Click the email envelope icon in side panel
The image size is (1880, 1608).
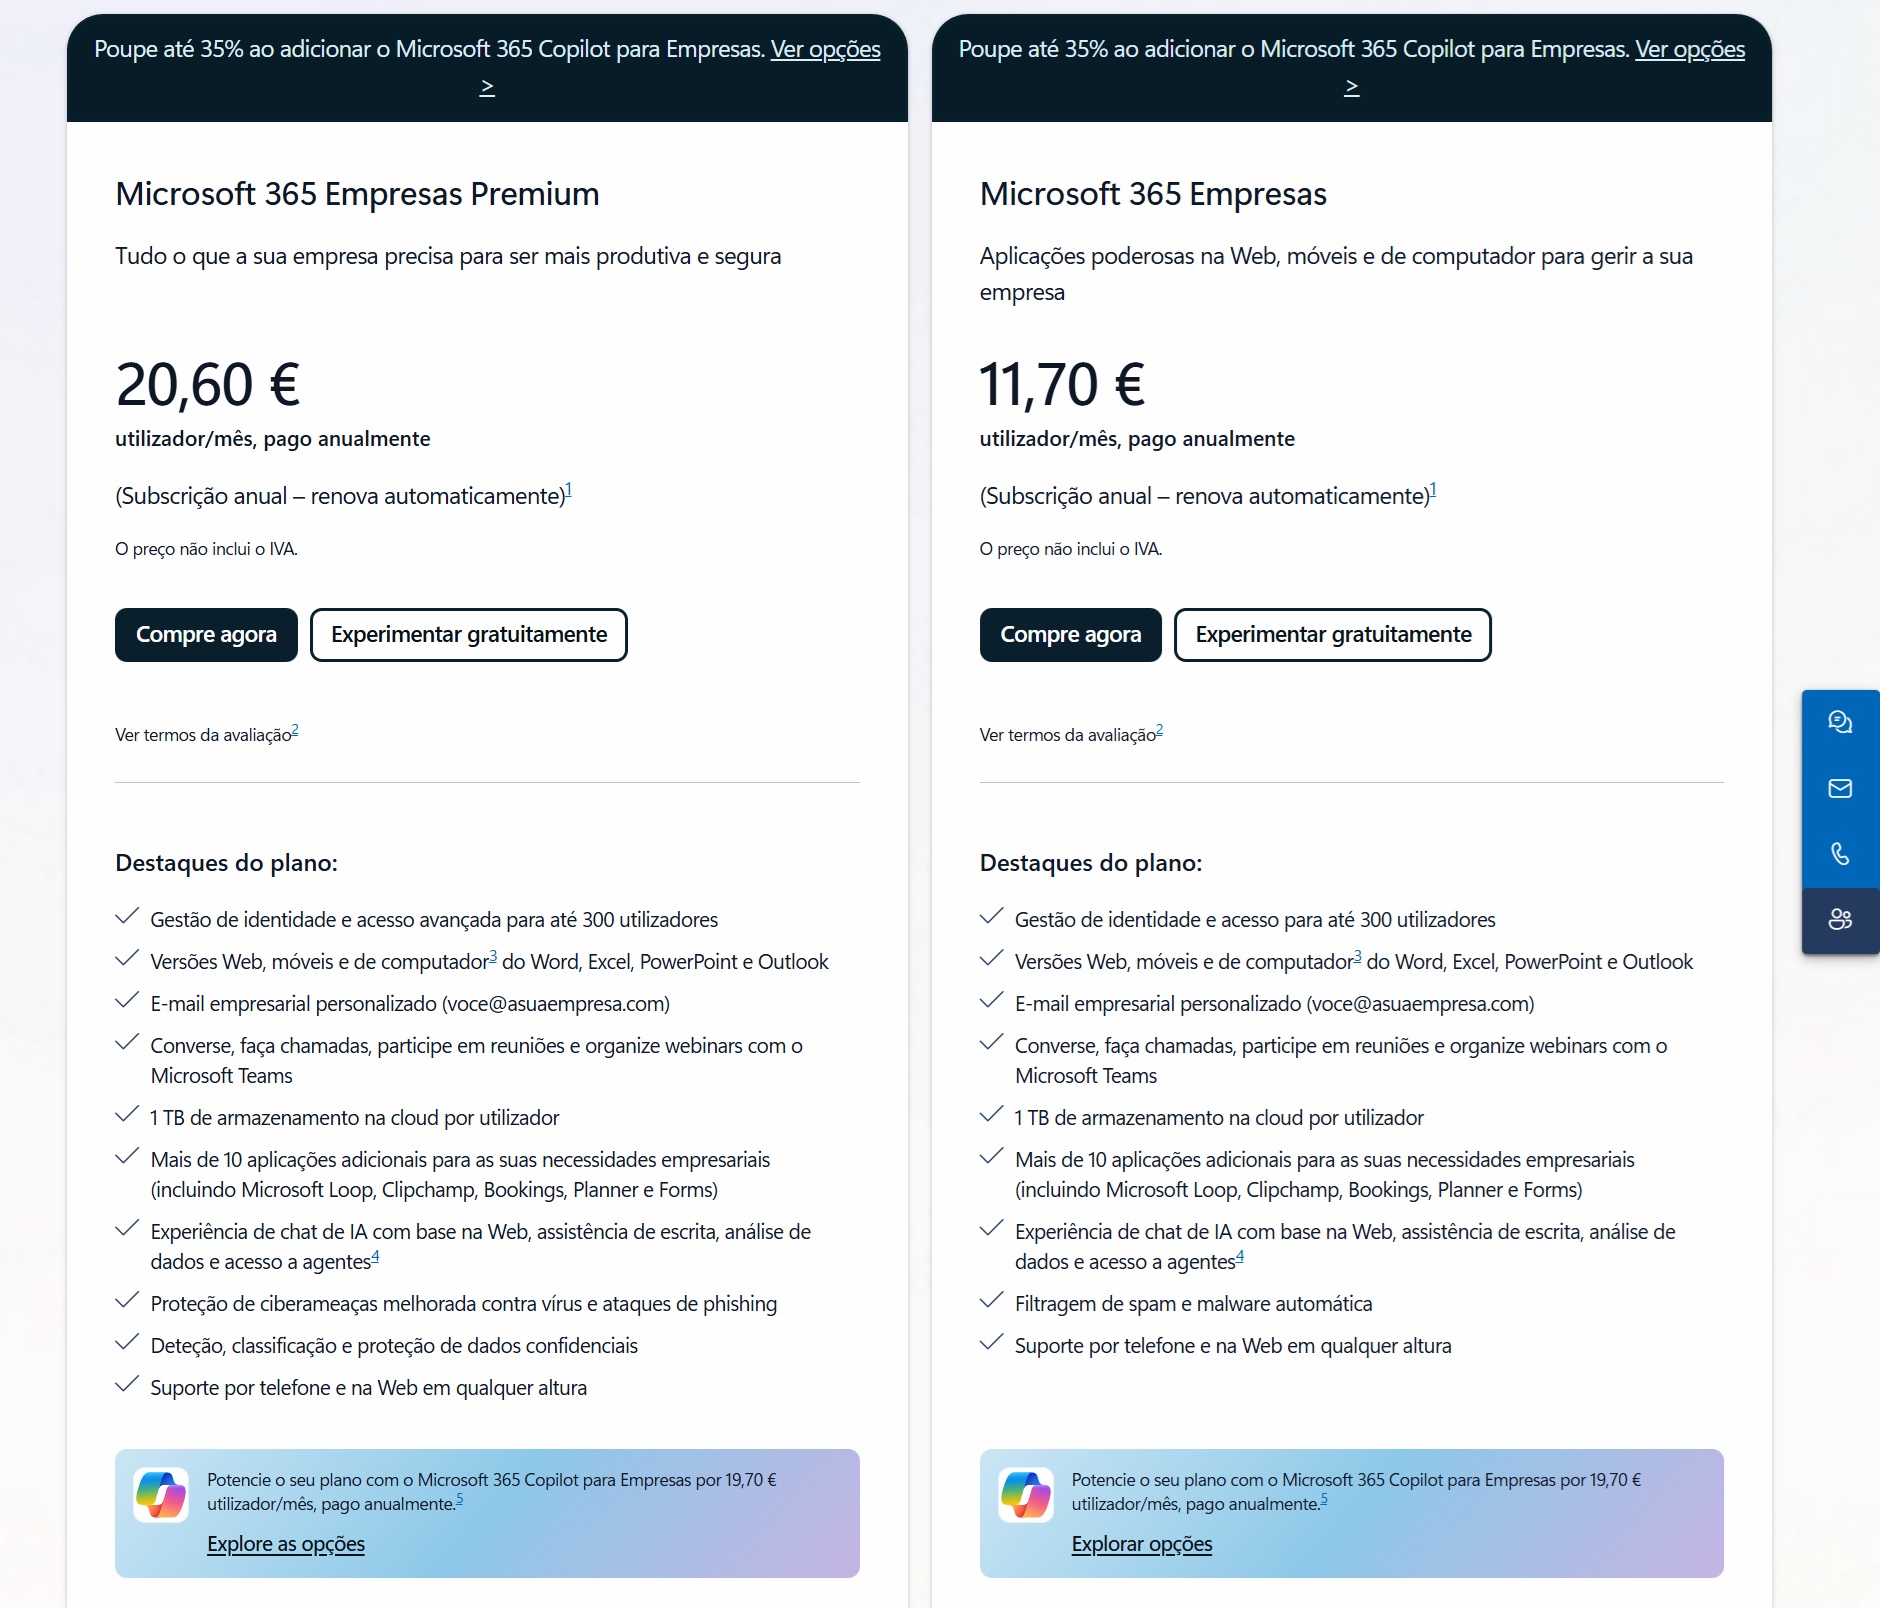coord(1840,788)
